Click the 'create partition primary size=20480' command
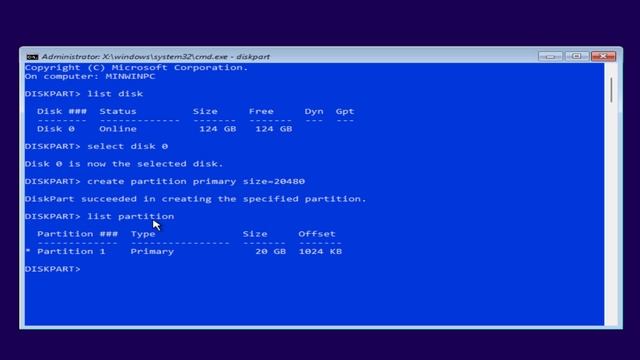The width and height of the screenshot is (640, 360). coord(196,181)
